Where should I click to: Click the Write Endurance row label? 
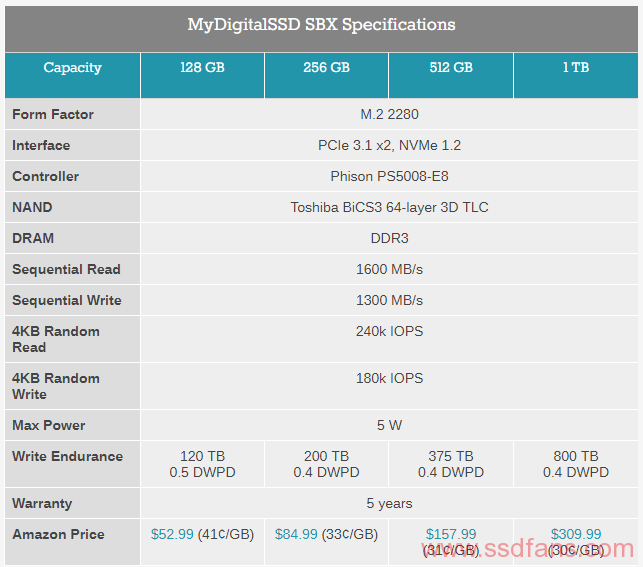pos(68,456)
